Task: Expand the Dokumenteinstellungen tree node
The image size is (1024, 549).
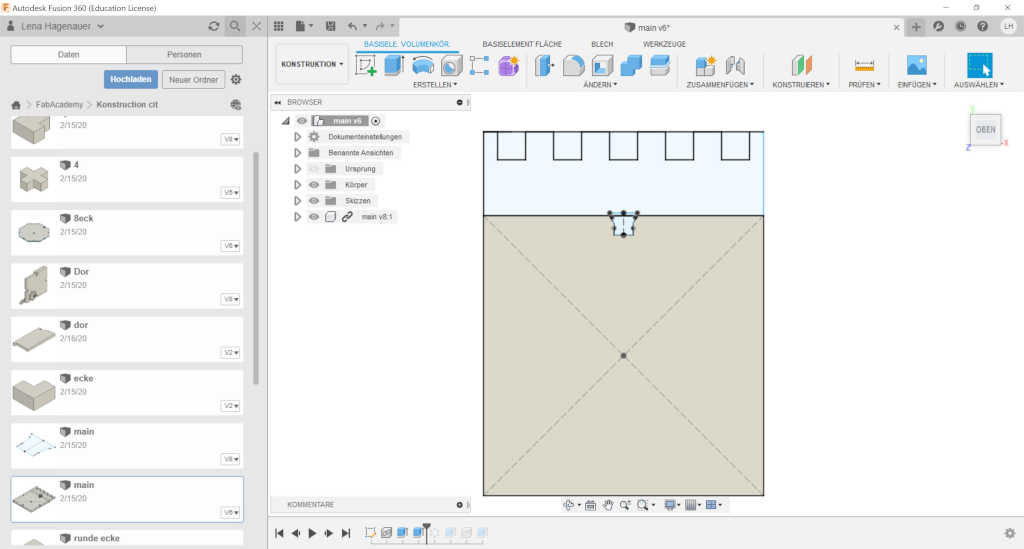Action: 297,136
